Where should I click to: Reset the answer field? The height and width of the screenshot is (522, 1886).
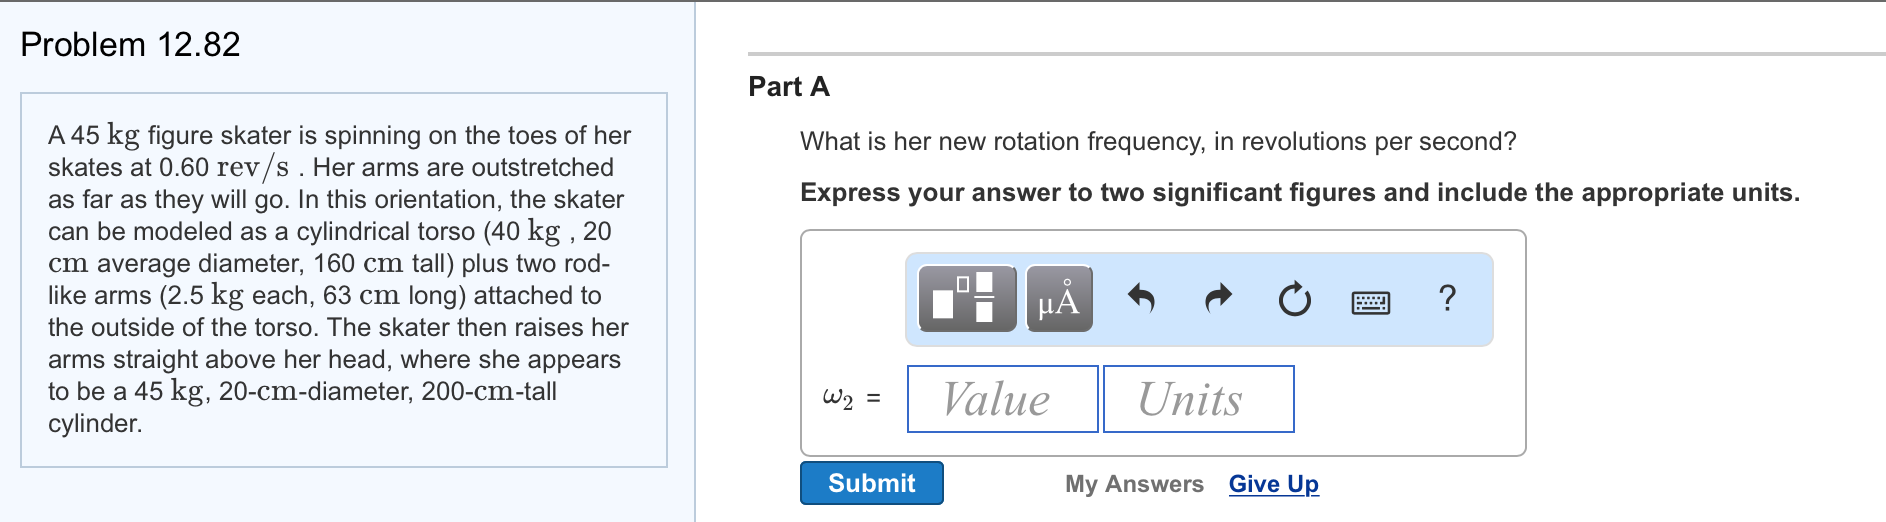(1294, 298)
